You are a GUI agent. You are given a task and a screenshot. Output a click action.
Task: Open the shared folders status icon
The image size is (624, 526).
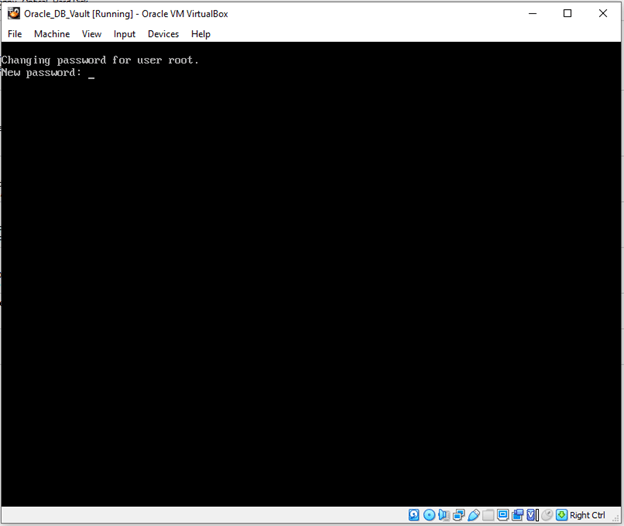(x=488, y=515)
